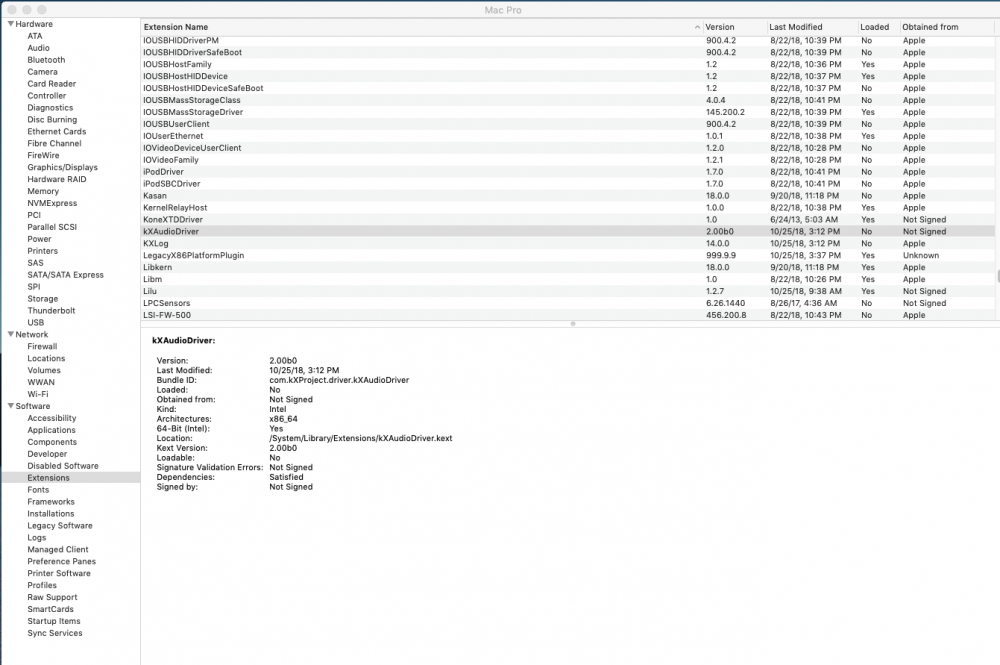Image resolution: width=1000 pixels, height=665 pixels.
Task: Collapse the Hardware section triangle
Action: [x=10, y=24]
